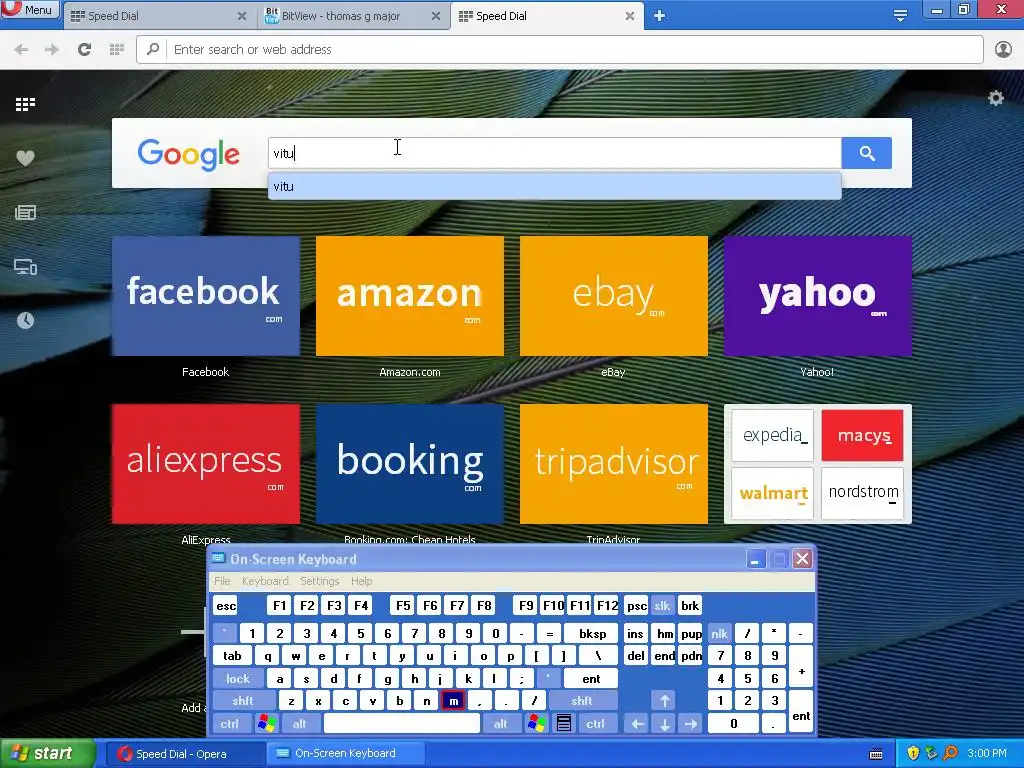Viewport: 1024px width, 768px height.
Task: Open synced Tabs from sidebar devices icon
Action: [25, 266]
